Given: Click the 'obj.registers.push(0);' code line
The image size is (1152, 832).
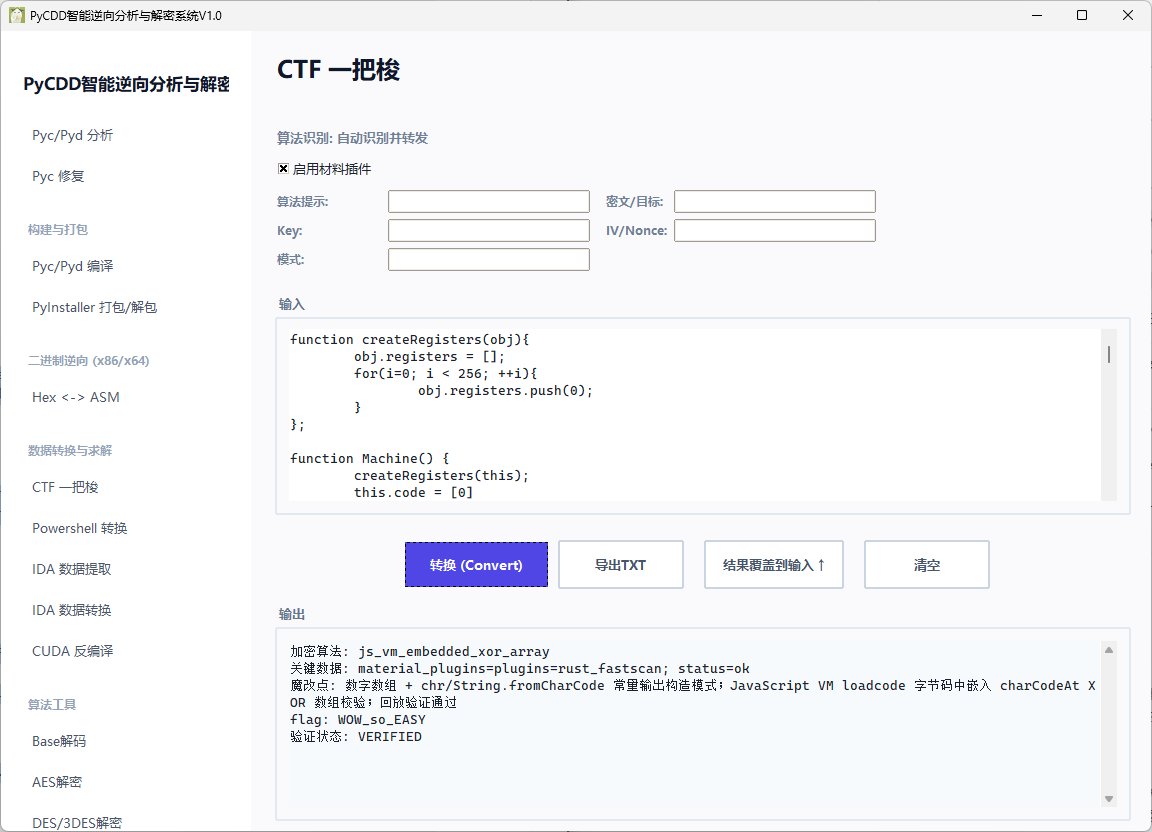Looking at the screenshot, I should point(505,390).
